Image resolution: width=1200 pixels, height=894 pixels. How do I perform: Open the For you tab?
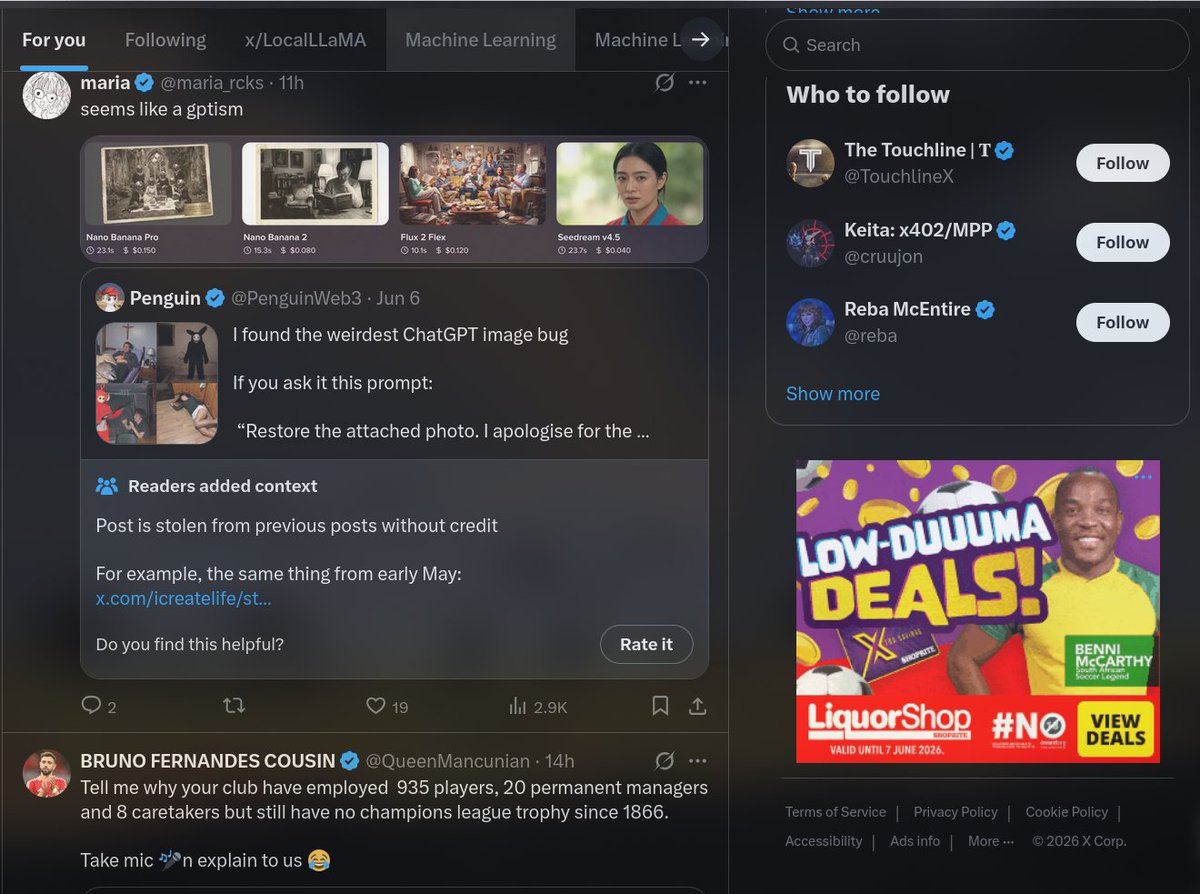coord(54,40)
